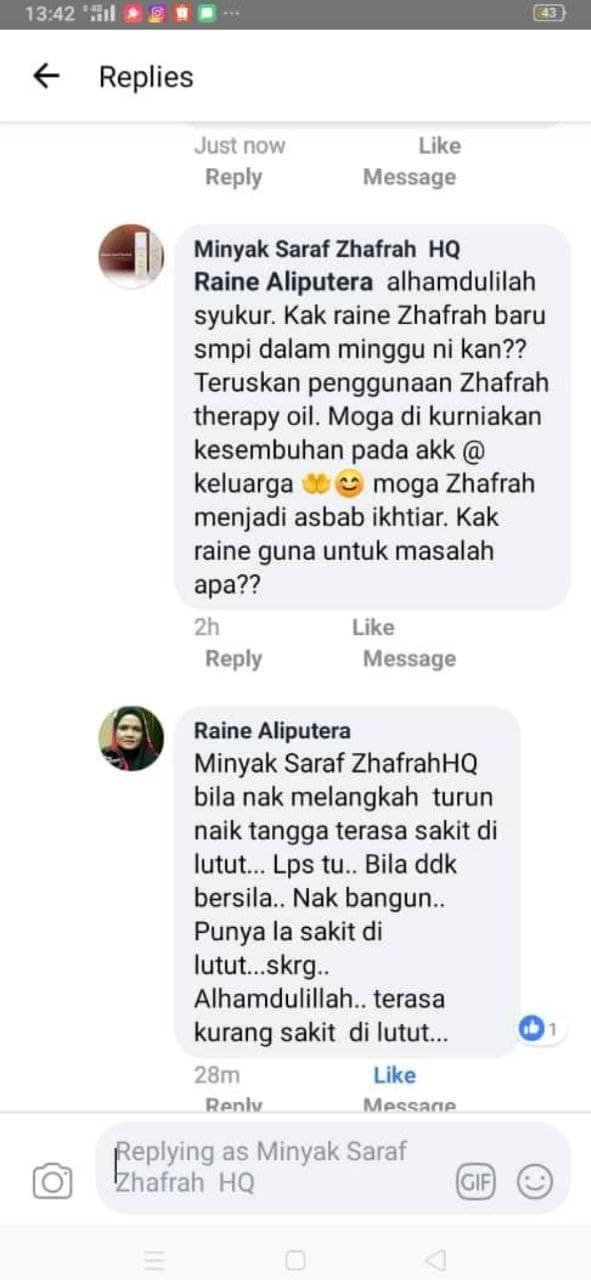Open the emoji smiley picker
591x1280 pixels.
click(535, 1183)
